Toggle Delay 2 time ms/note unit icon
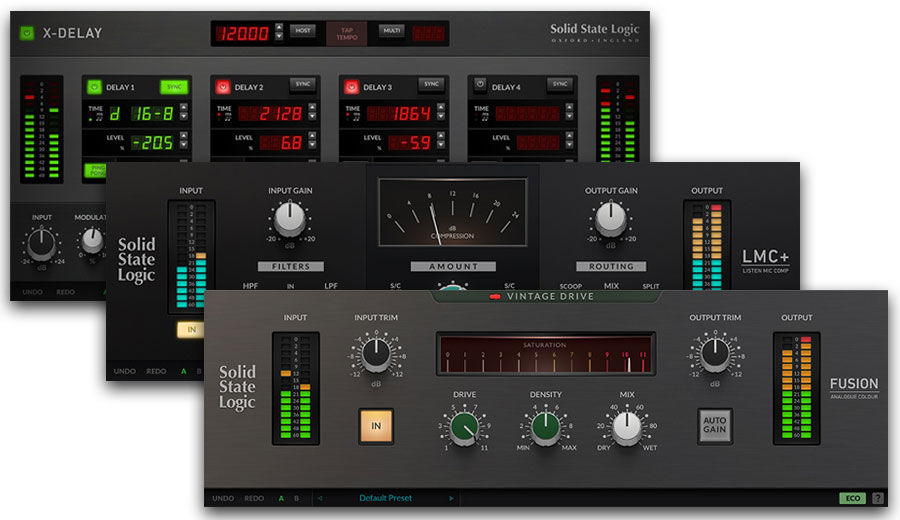This screenshot has width=900, height=520. click(x=223, y=117)
